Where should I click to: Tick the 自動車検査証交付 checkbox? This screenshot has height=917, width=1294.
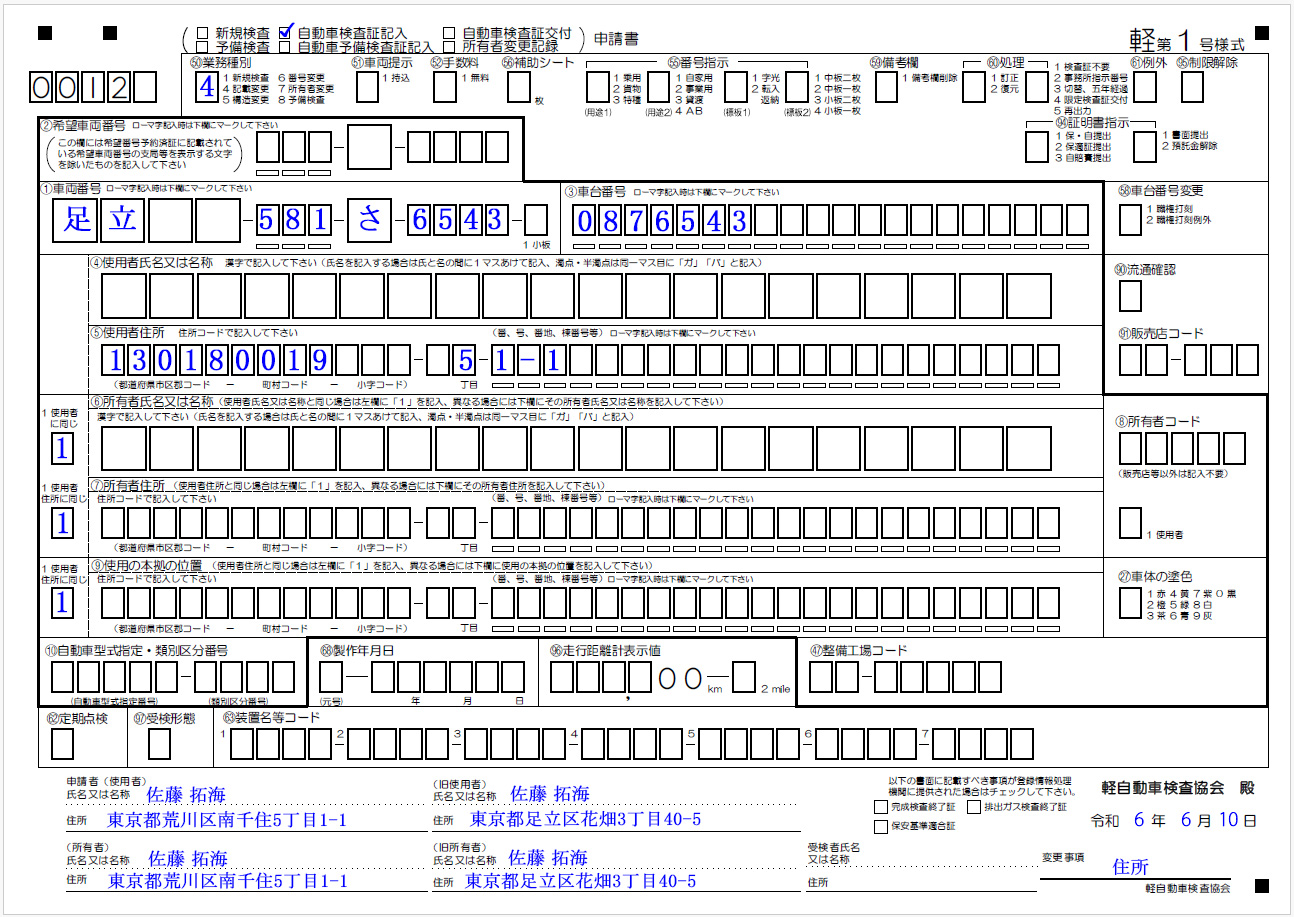(x=448, y=33)
